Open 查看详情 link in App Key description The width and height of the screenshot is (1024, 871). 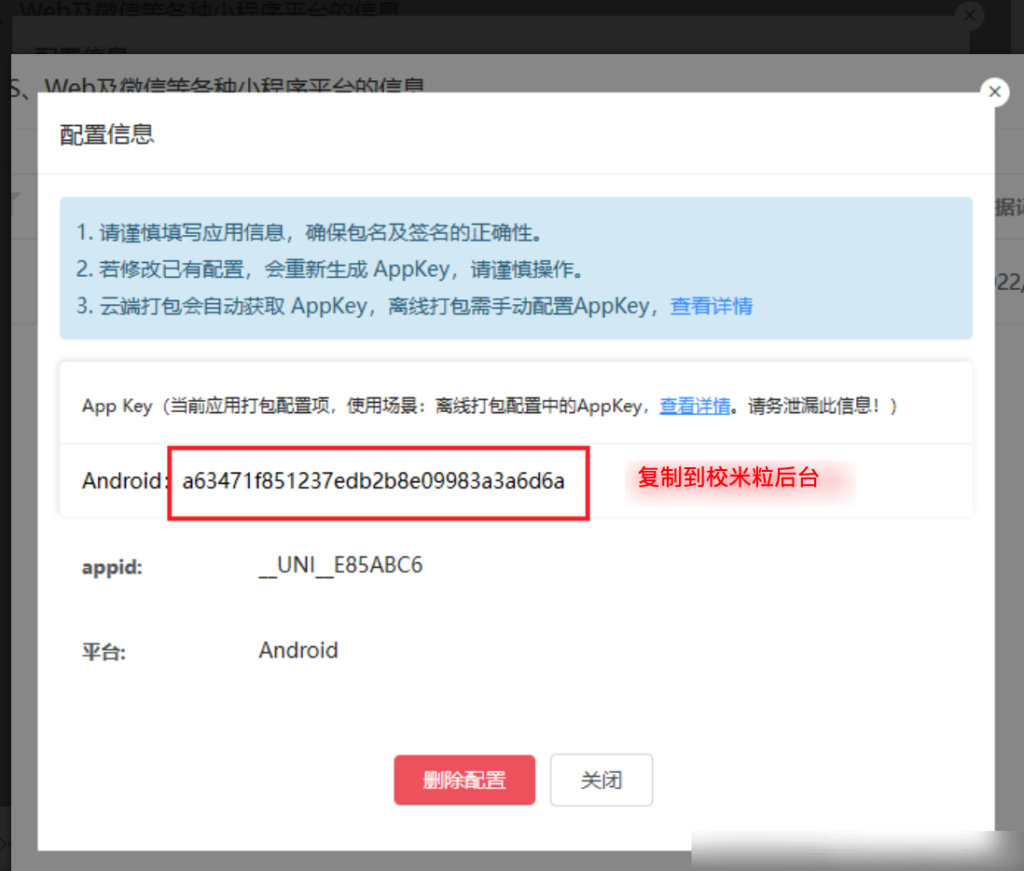694,406
